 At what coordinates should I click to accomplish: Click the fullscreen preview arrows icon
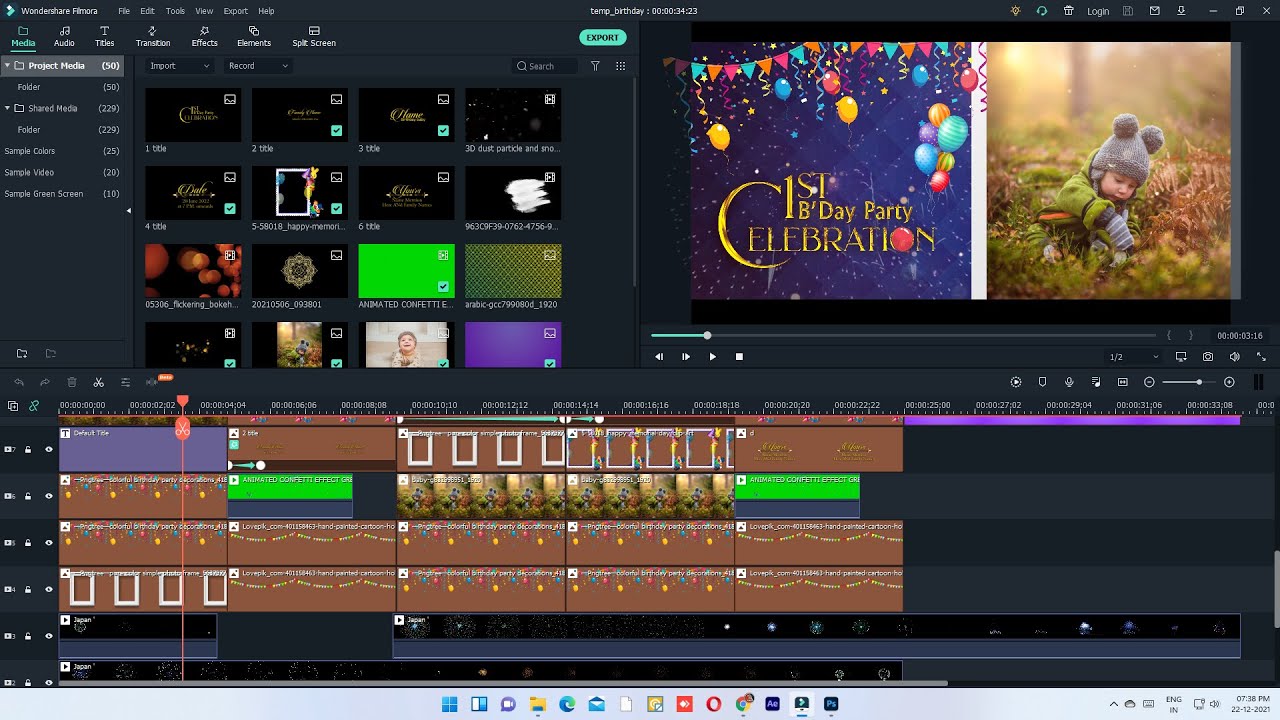(1261, 357)
